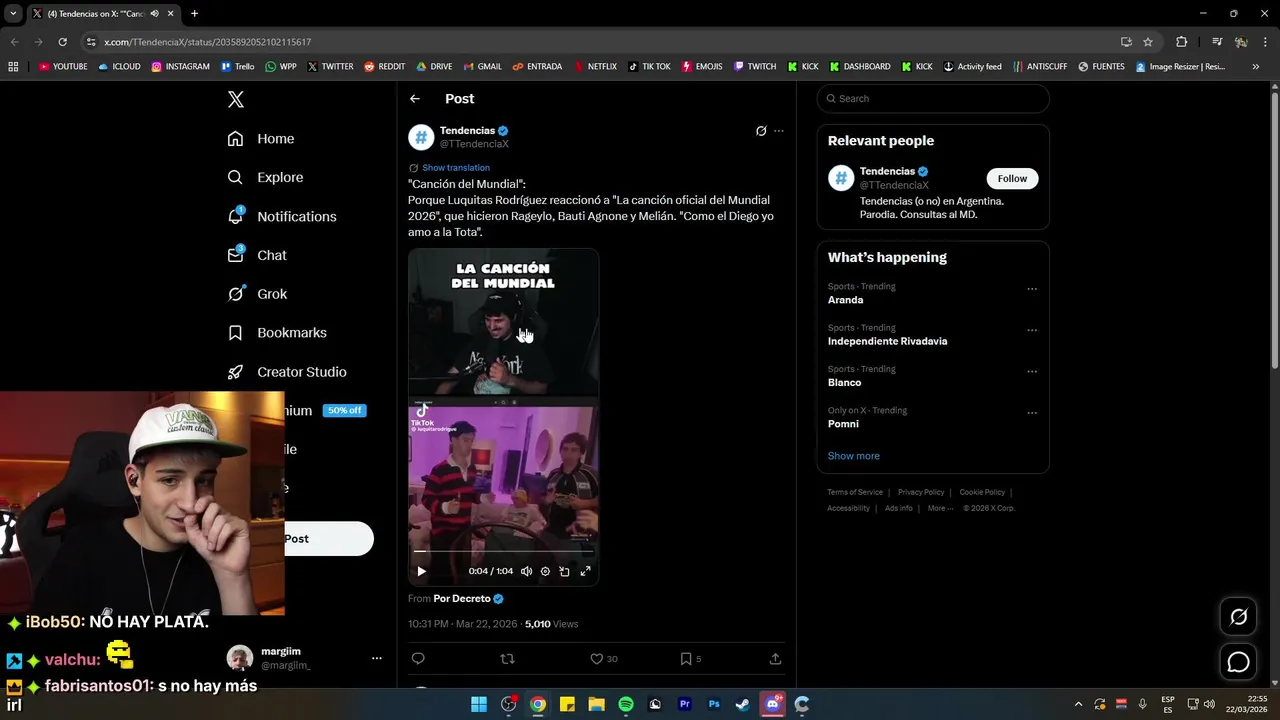Open Creator Studio in the sidebar
The image size is (1280, 720).
pos(287,372)
